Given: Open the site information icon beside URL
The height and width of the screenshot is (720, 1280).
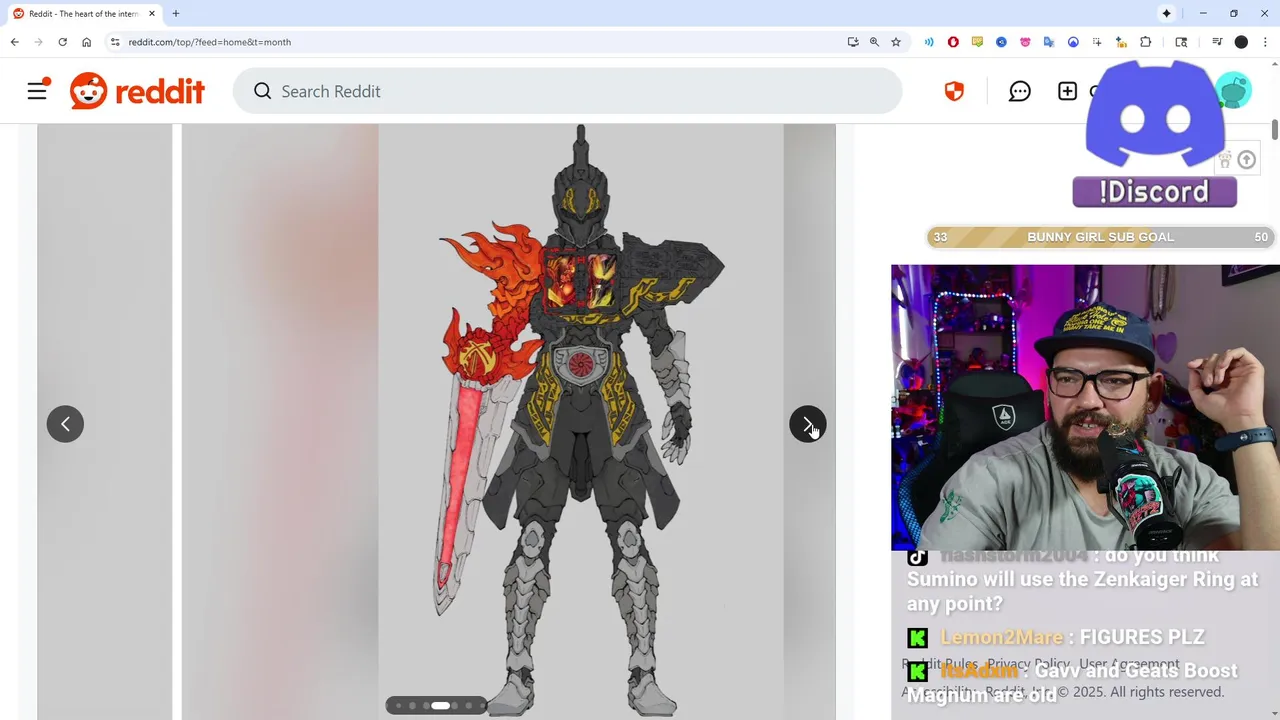Looking at the screenshot, I should point(115,42).
